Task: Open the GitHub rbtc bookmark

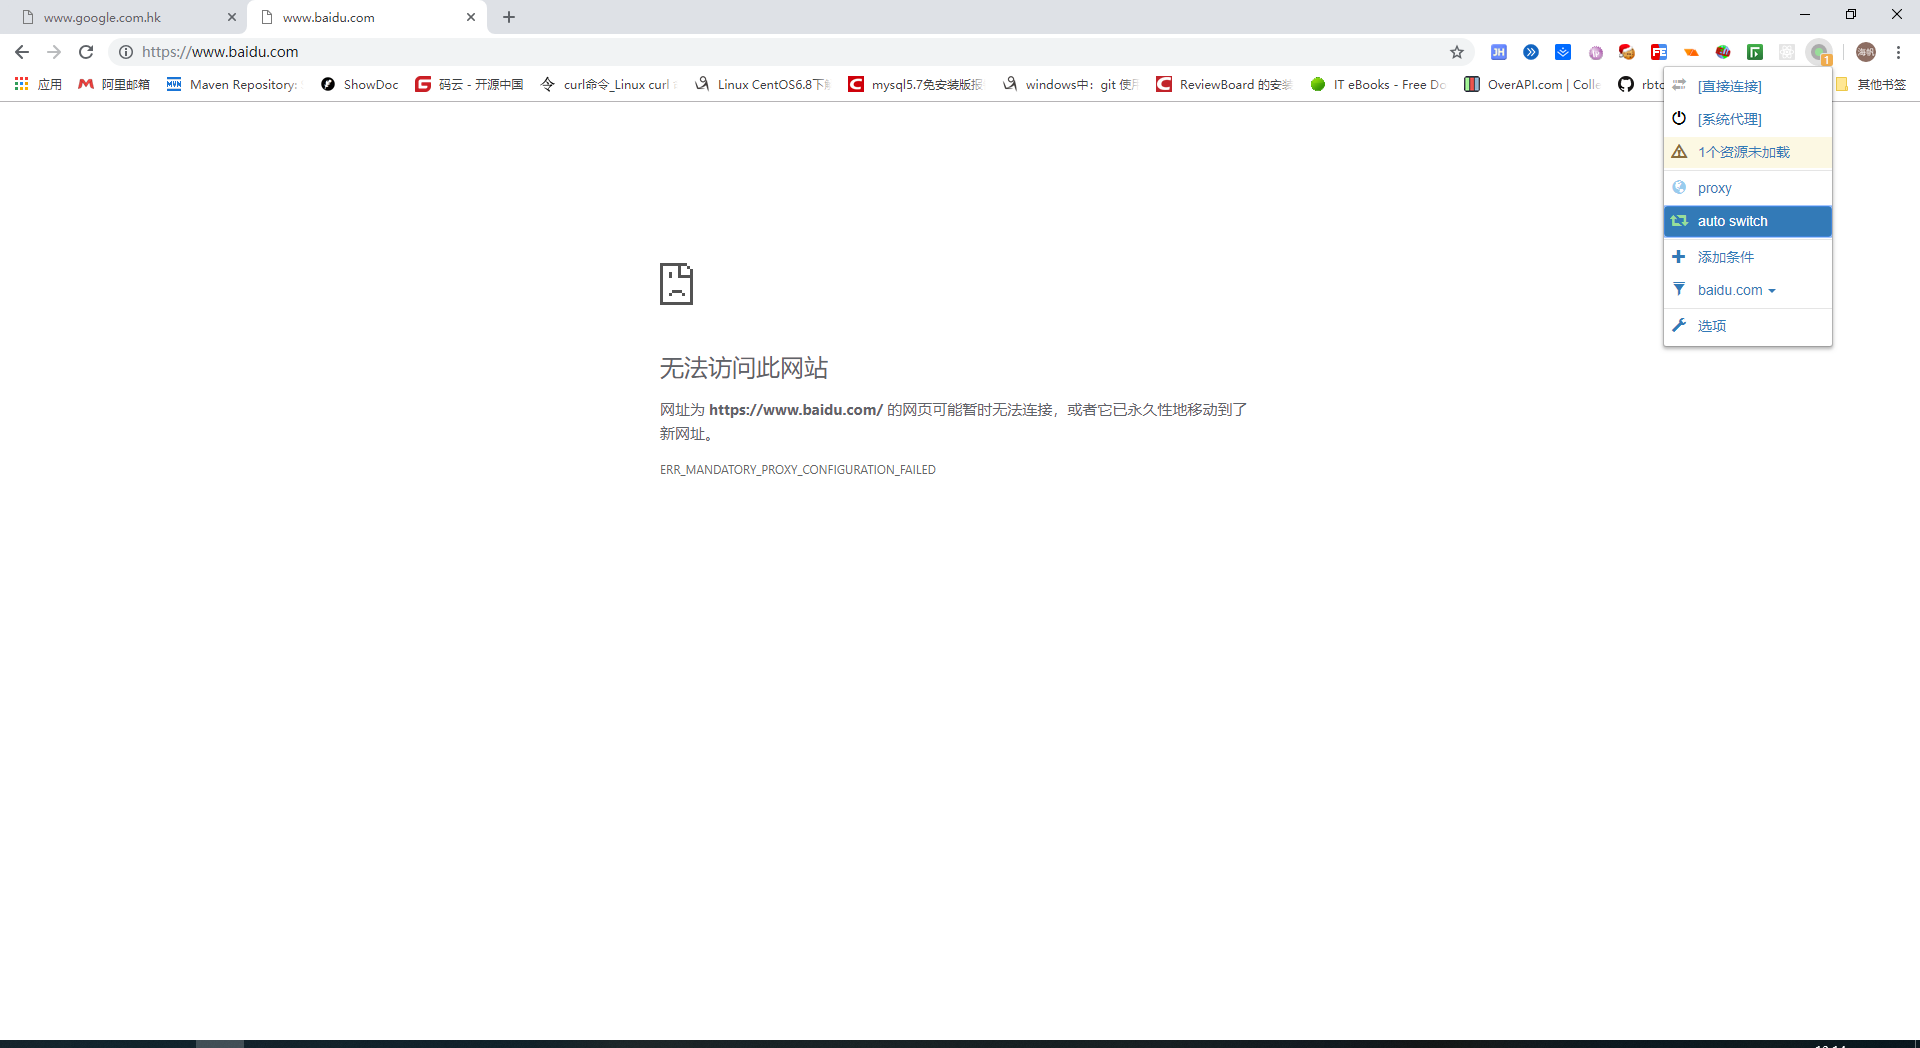Action: tap(1640, 84)
